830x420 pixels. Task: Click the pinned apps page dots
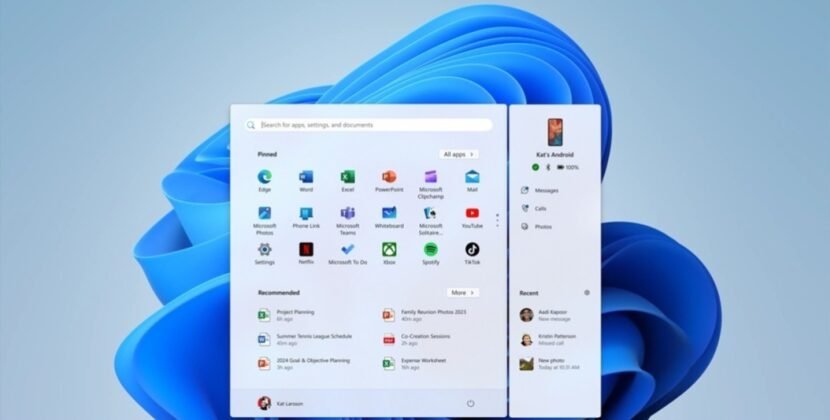coord(497,220)
